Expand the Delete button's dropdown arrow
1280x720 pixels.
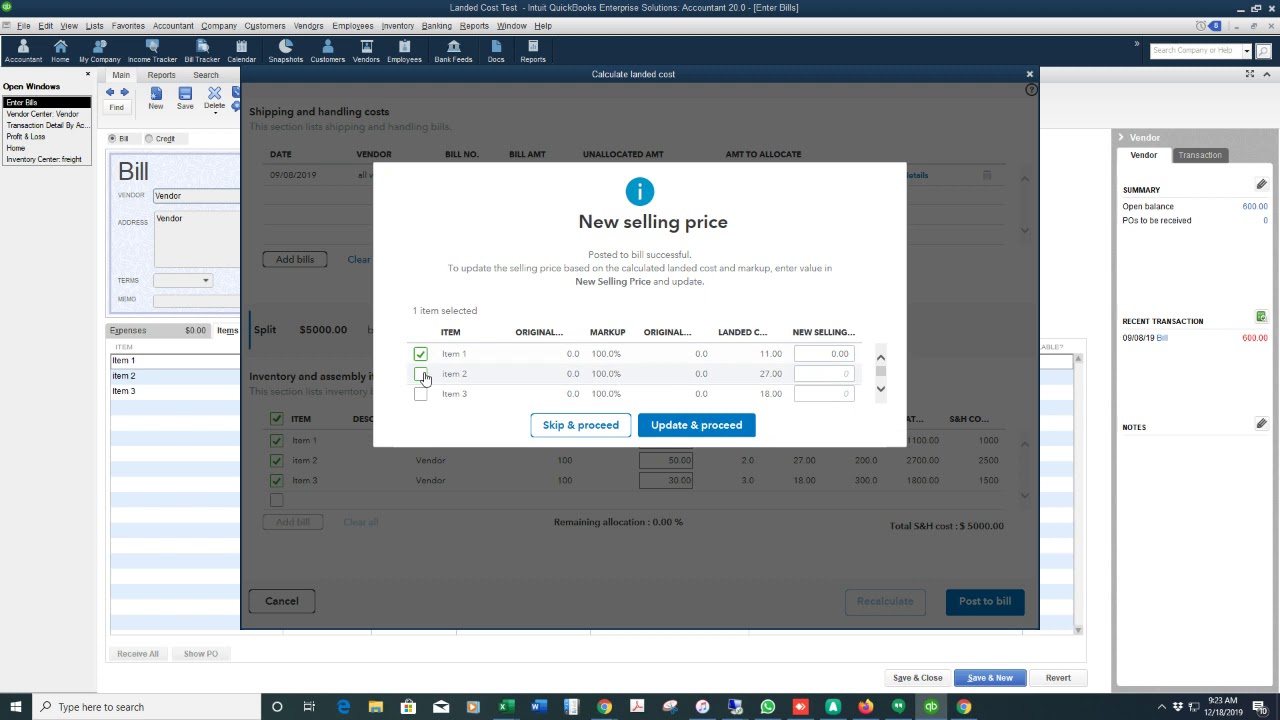point(215,112)
